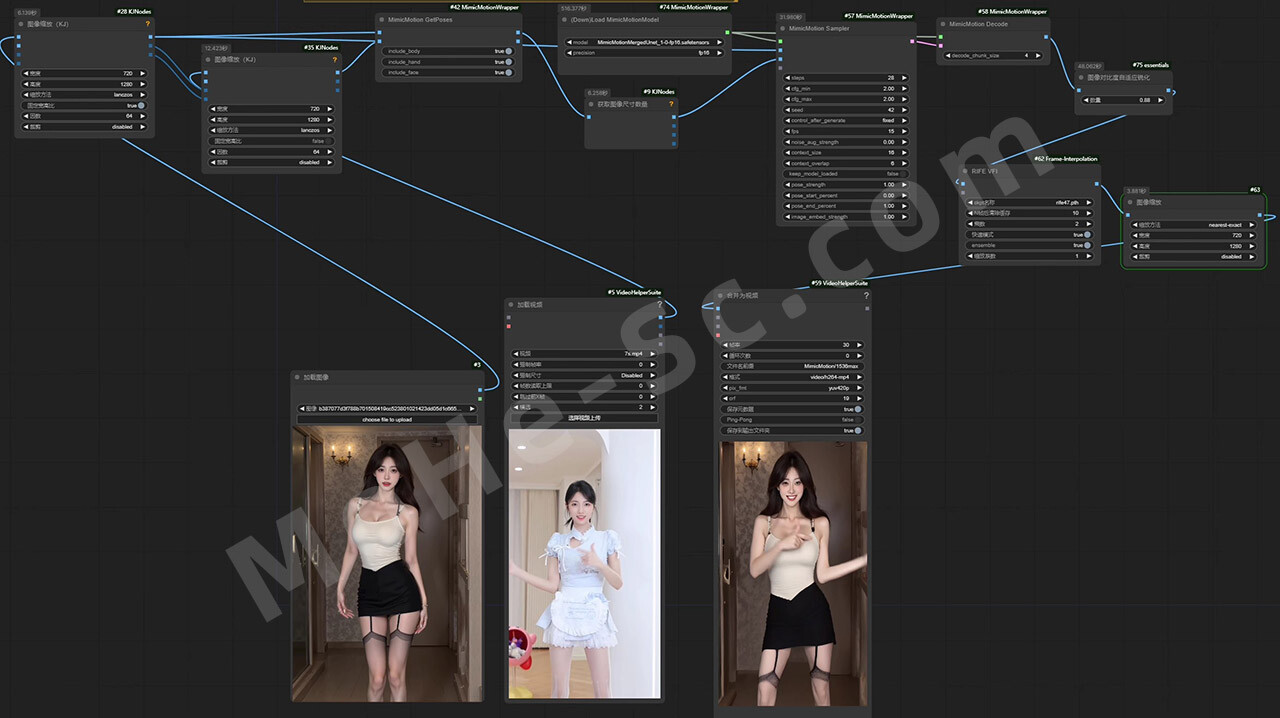Toggle include_face in MimicMotion GetPoses
The height and width of the screenshot is (718, 1280).
(509, 73)
